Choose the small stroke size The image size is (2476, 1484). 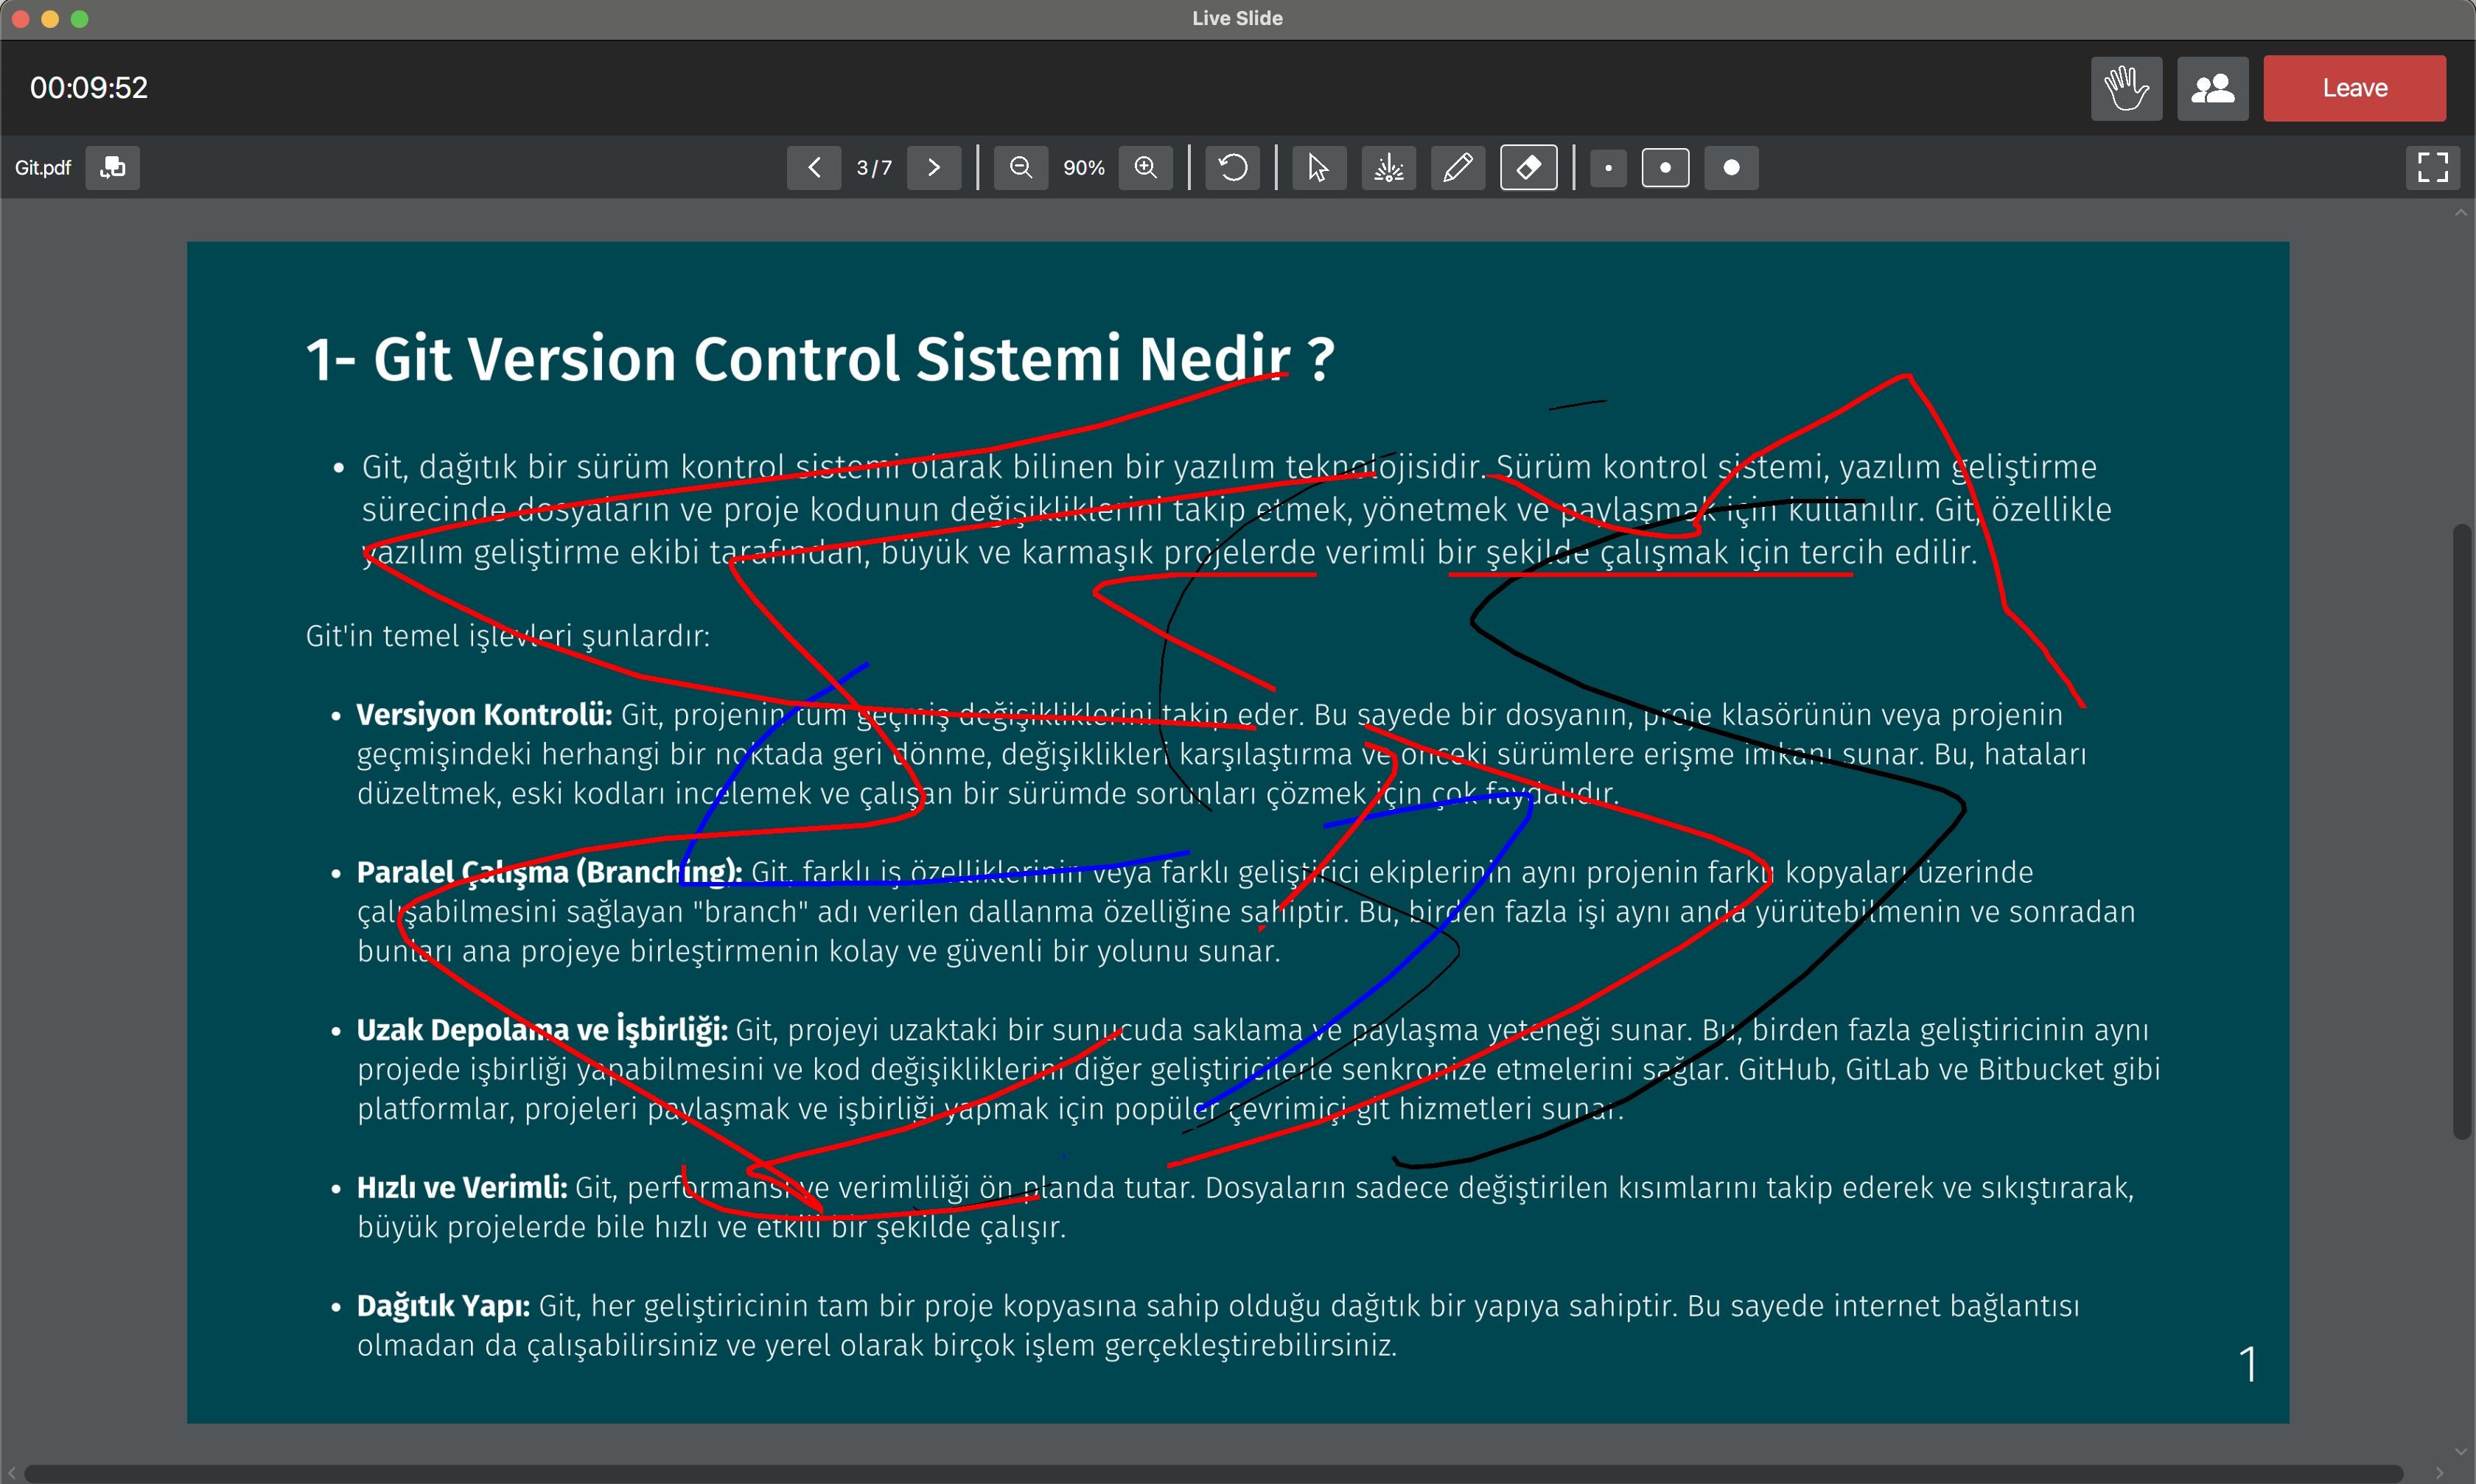pyautogui.click(x=1608, y=168)
